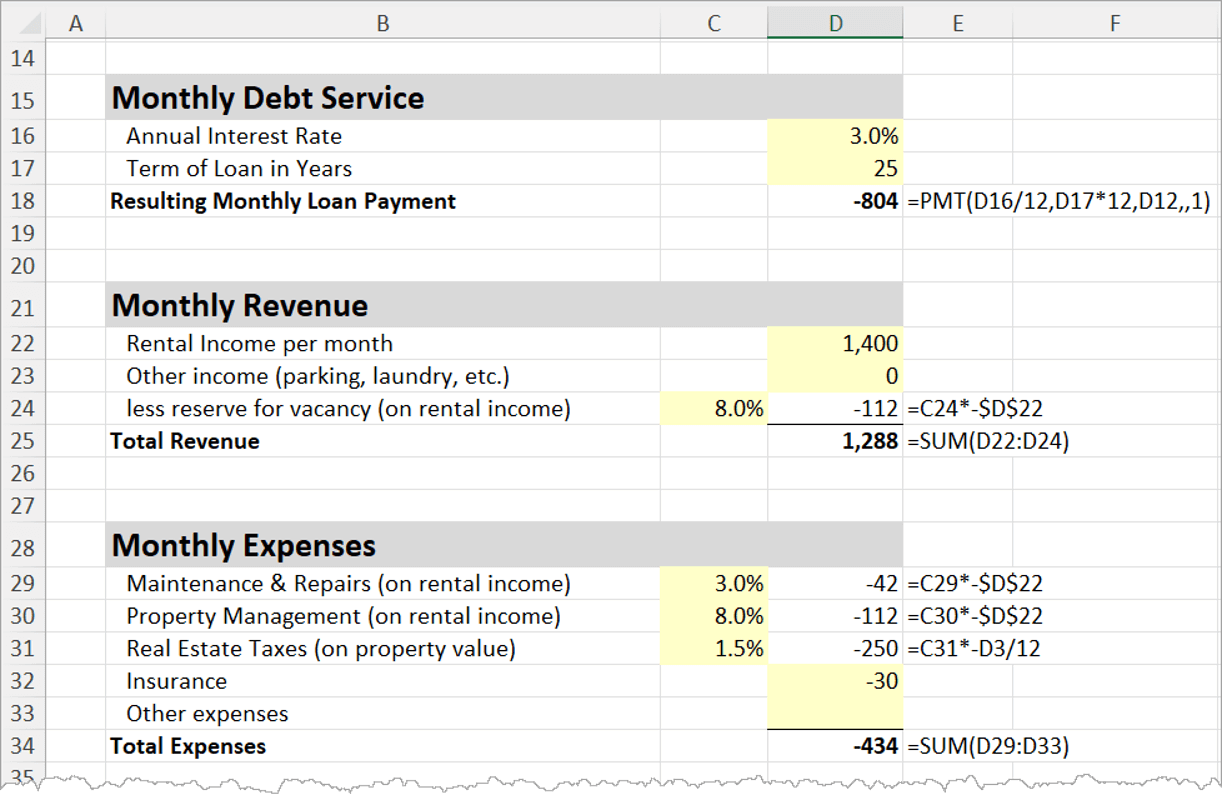The image size is (1222, 795).
Task: Select the Annual Interest Rate value cell
Action: (835, 136)
